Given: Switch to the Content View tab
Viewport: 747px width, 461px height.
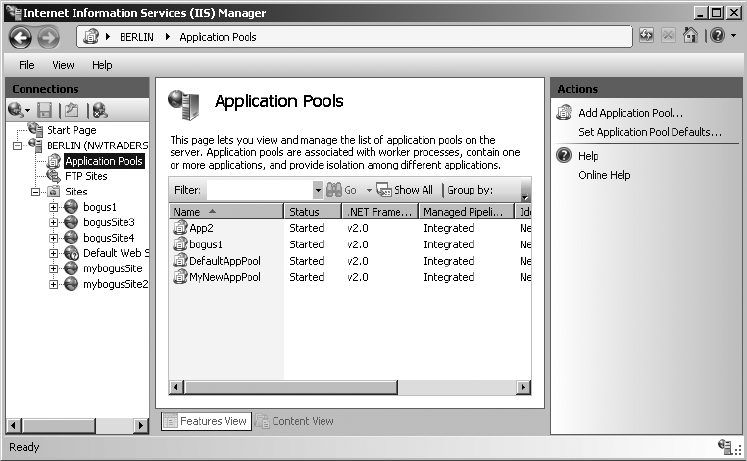Looking at the screenshot, I should [x=294, y=421].
